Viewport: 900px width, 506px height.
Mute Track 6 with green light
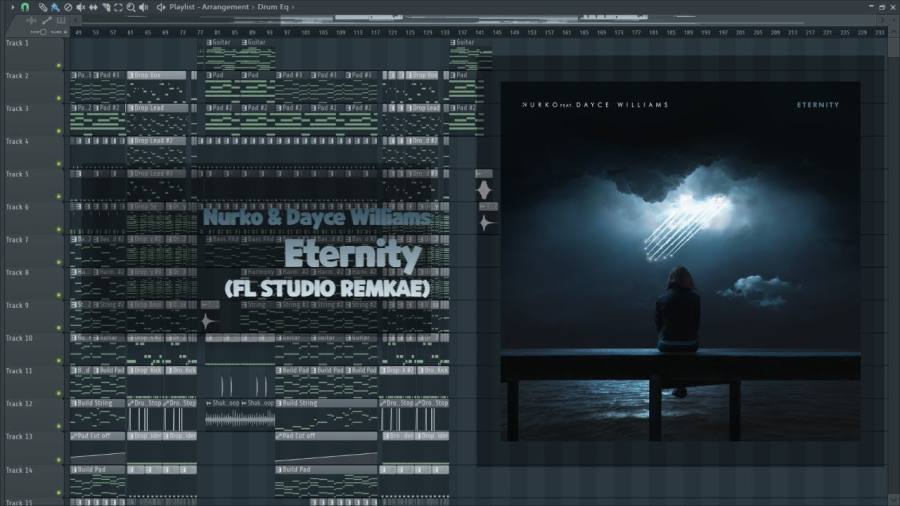click(59, 229)
